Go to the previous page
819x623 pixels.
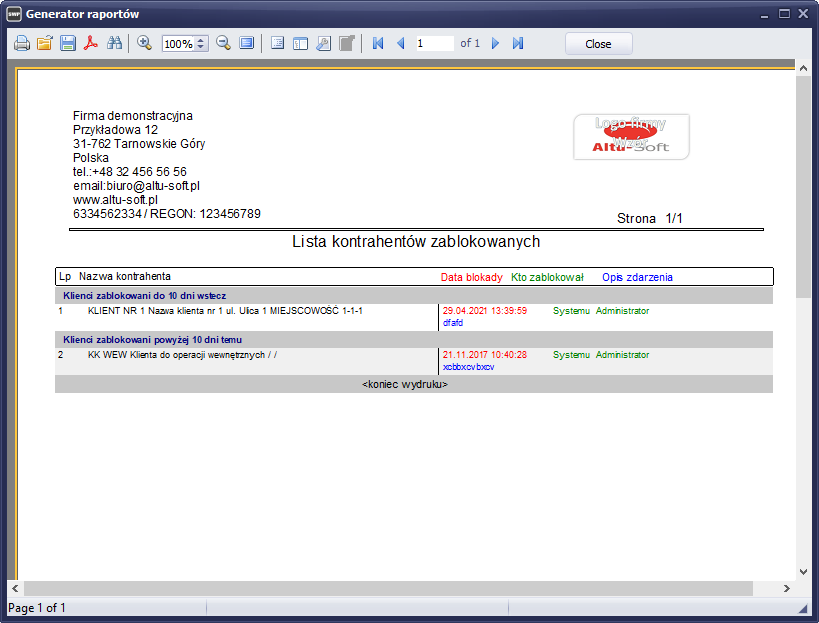coord(401,44)
